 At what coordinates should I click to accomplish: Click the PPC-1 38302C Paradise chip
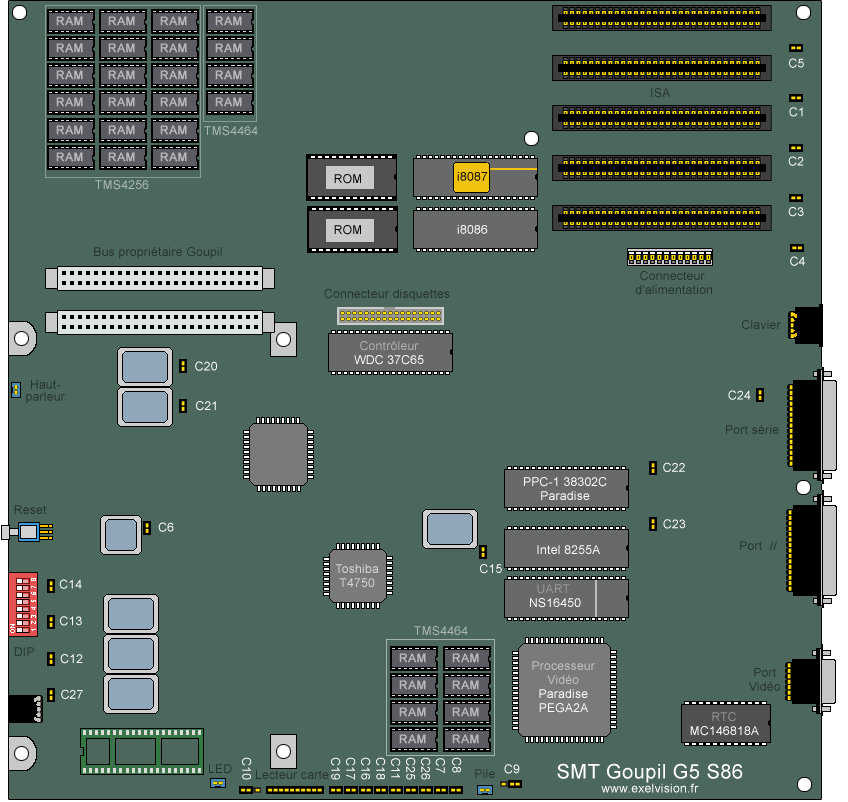(x=566, y=488)
